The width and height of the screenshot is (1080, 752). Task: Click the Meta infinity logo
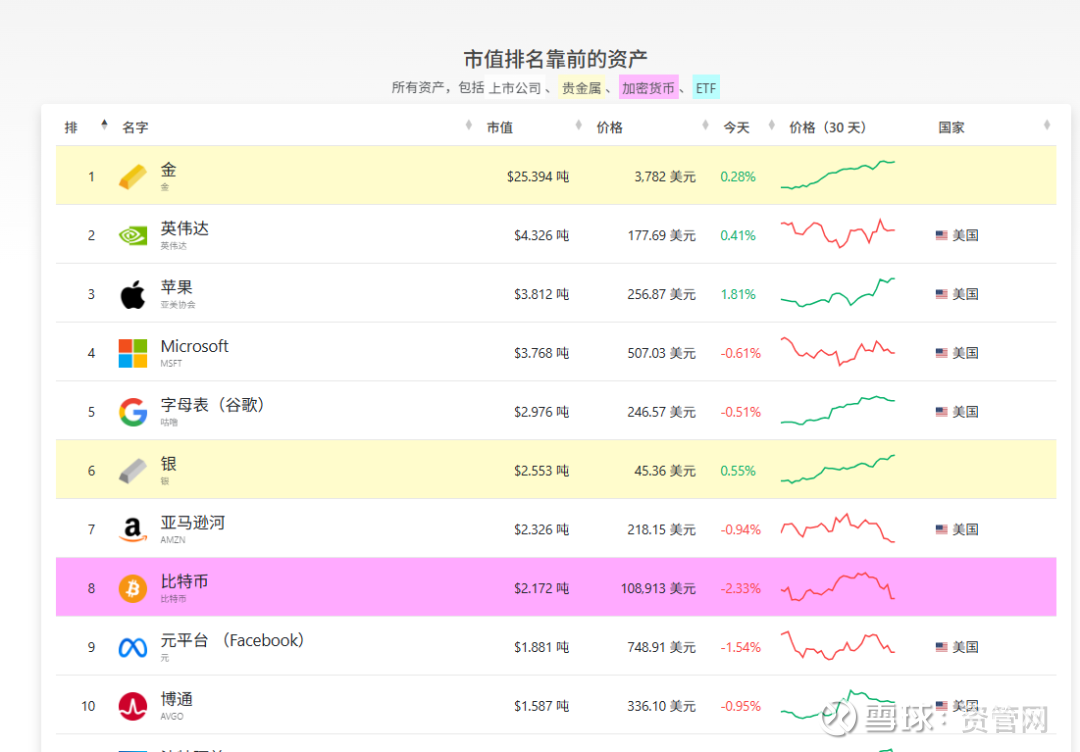tap(131, 646)
